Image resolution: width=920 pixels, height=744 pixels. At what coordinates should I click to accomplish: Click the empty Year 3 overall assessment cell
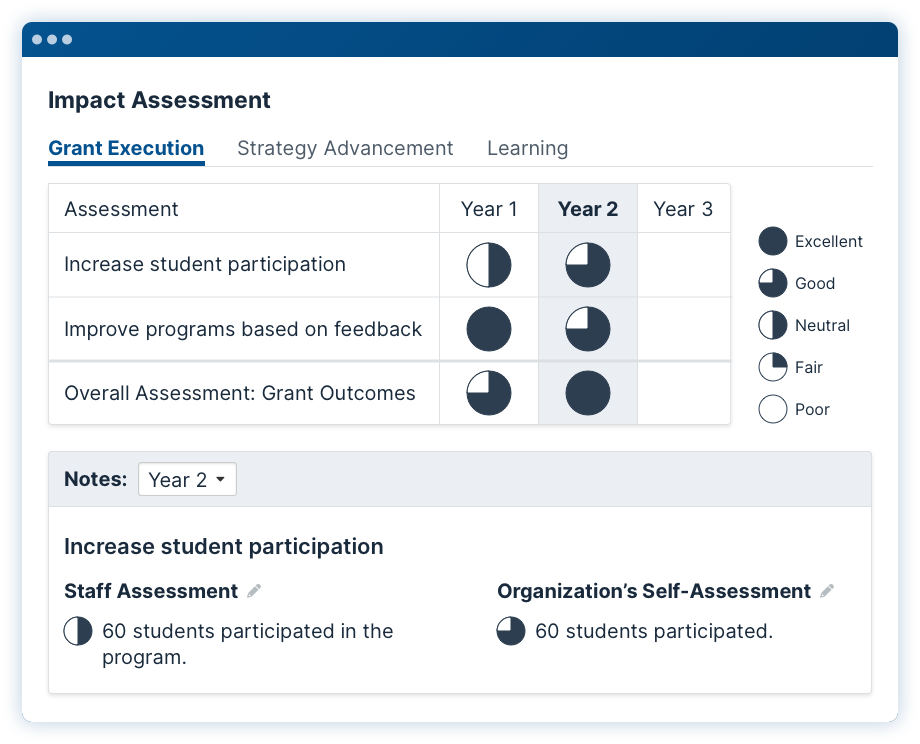684,393
